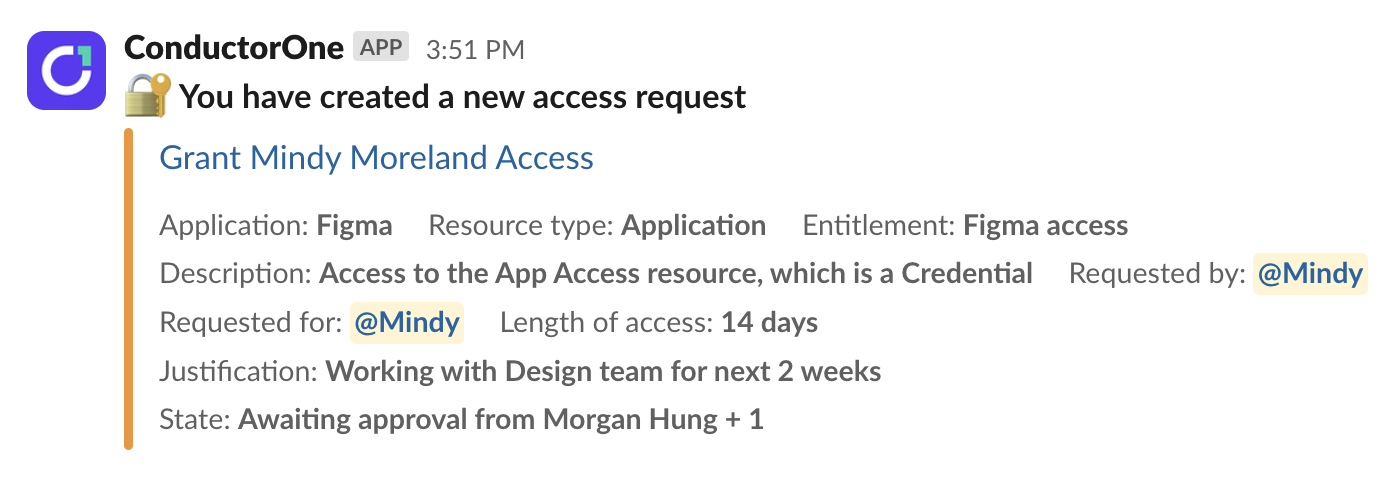Open the Grant Mindy Moreland Access link
The height and width of the screenshot is (480, 1394).
377,157
